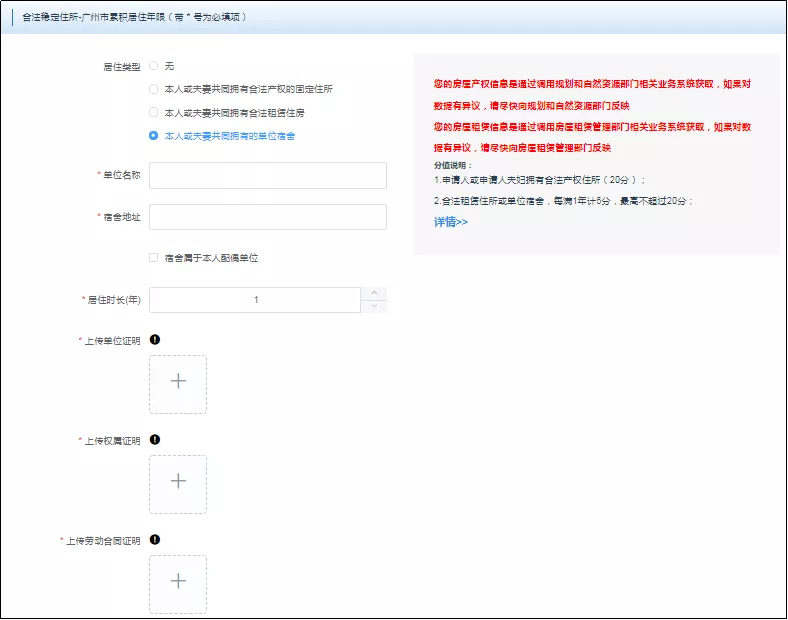The width and height of the screenshot is (788, 620).
Task: Click info icon beside 上传劳动合同证明
Action: coord(155,540)
